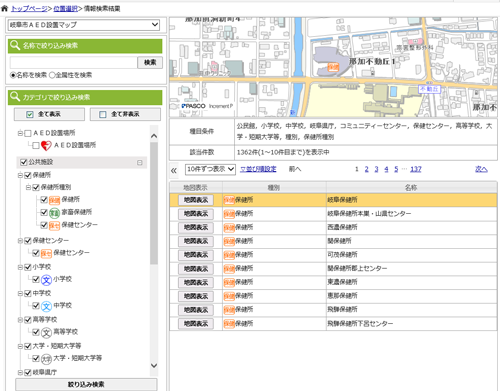The height and width of the screenshot is (391, 500).
Task: Click the 保健所 icon in the 西濃保健所 row
Action: tap(229, 228)
